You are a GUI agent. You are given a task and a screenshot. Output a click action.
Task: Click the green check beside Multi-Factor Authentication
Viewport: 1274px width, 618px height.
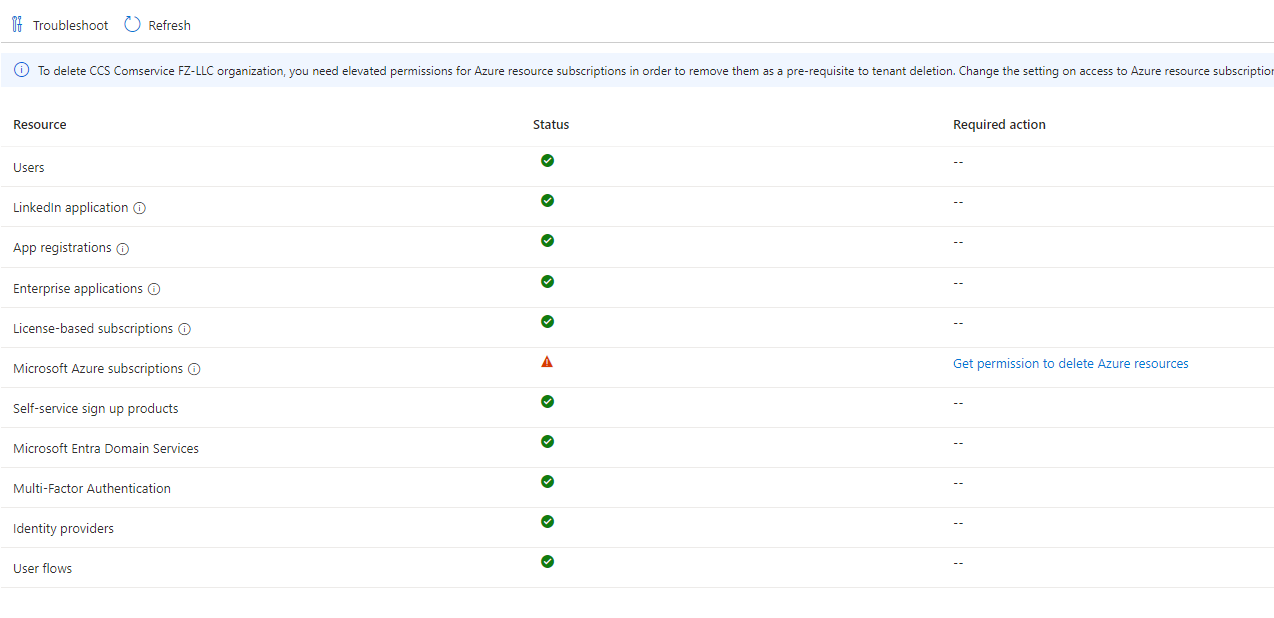[x=547, y=481]
